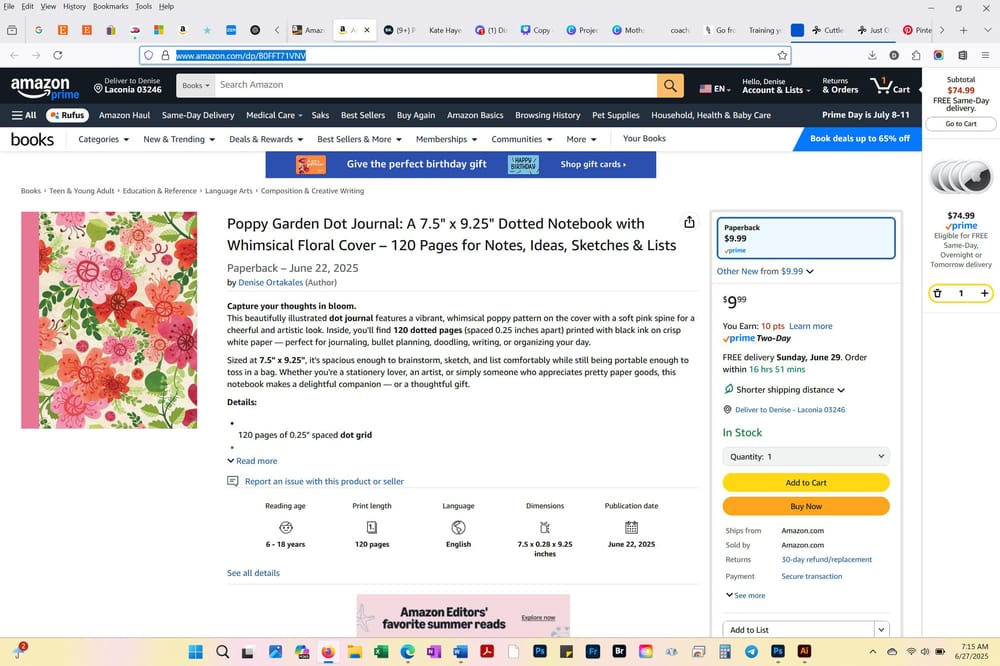The image size is (1000, 666).
Task: Open the floral journal cover image
Action: tap(109, 320)
